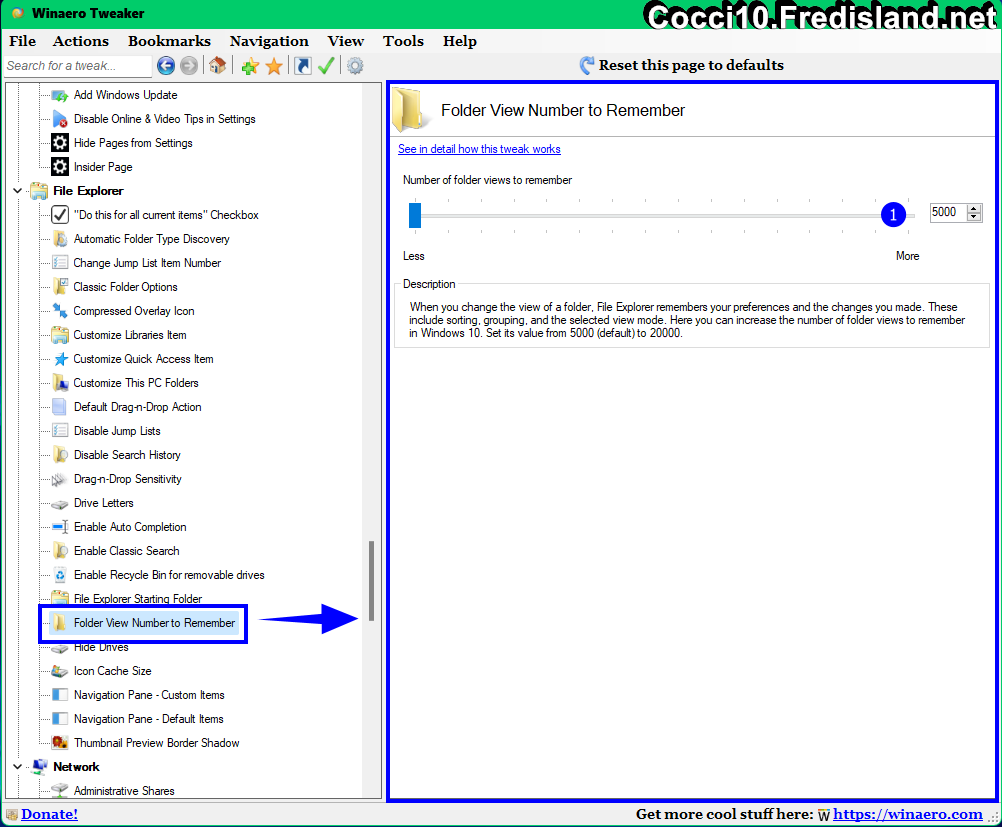
Task: Click Hide Pages from Settings gear icon
Action: pos(60,143)
